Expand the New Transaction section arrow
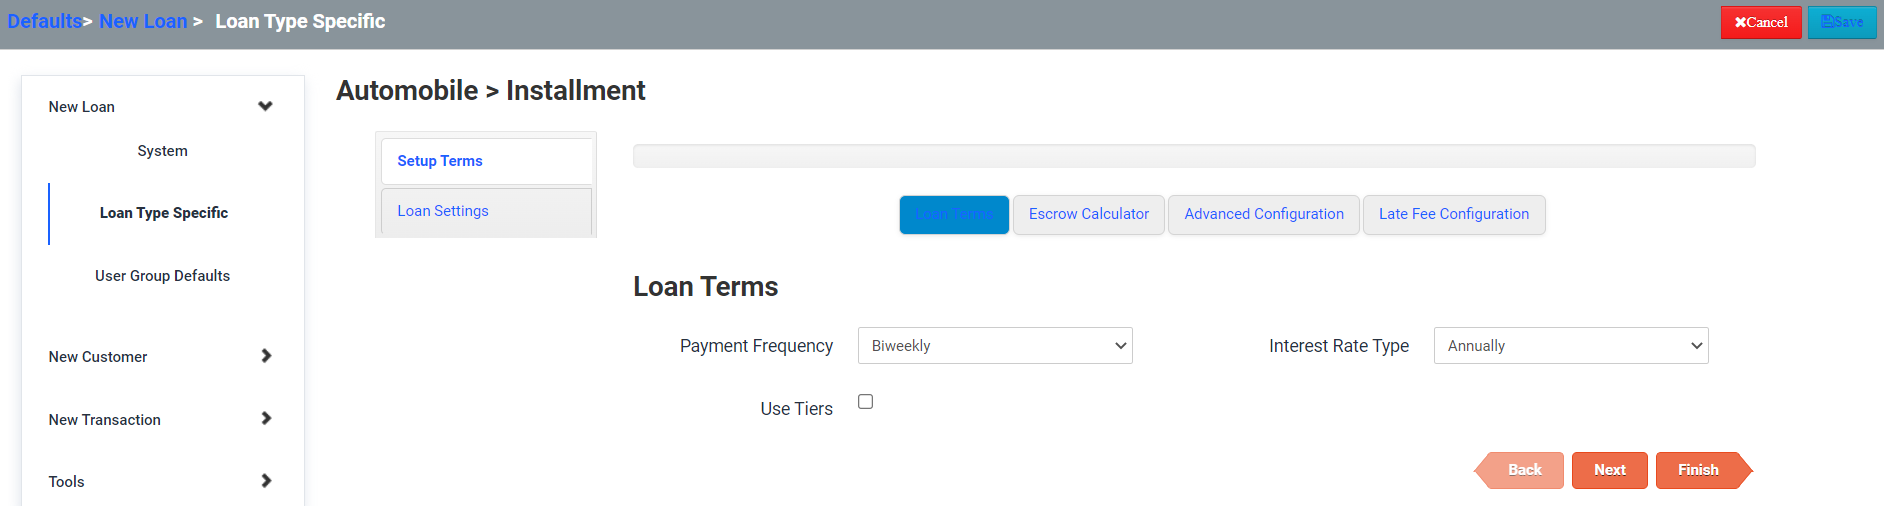The width and height of the screenshot is (1884, 506). 266,419
